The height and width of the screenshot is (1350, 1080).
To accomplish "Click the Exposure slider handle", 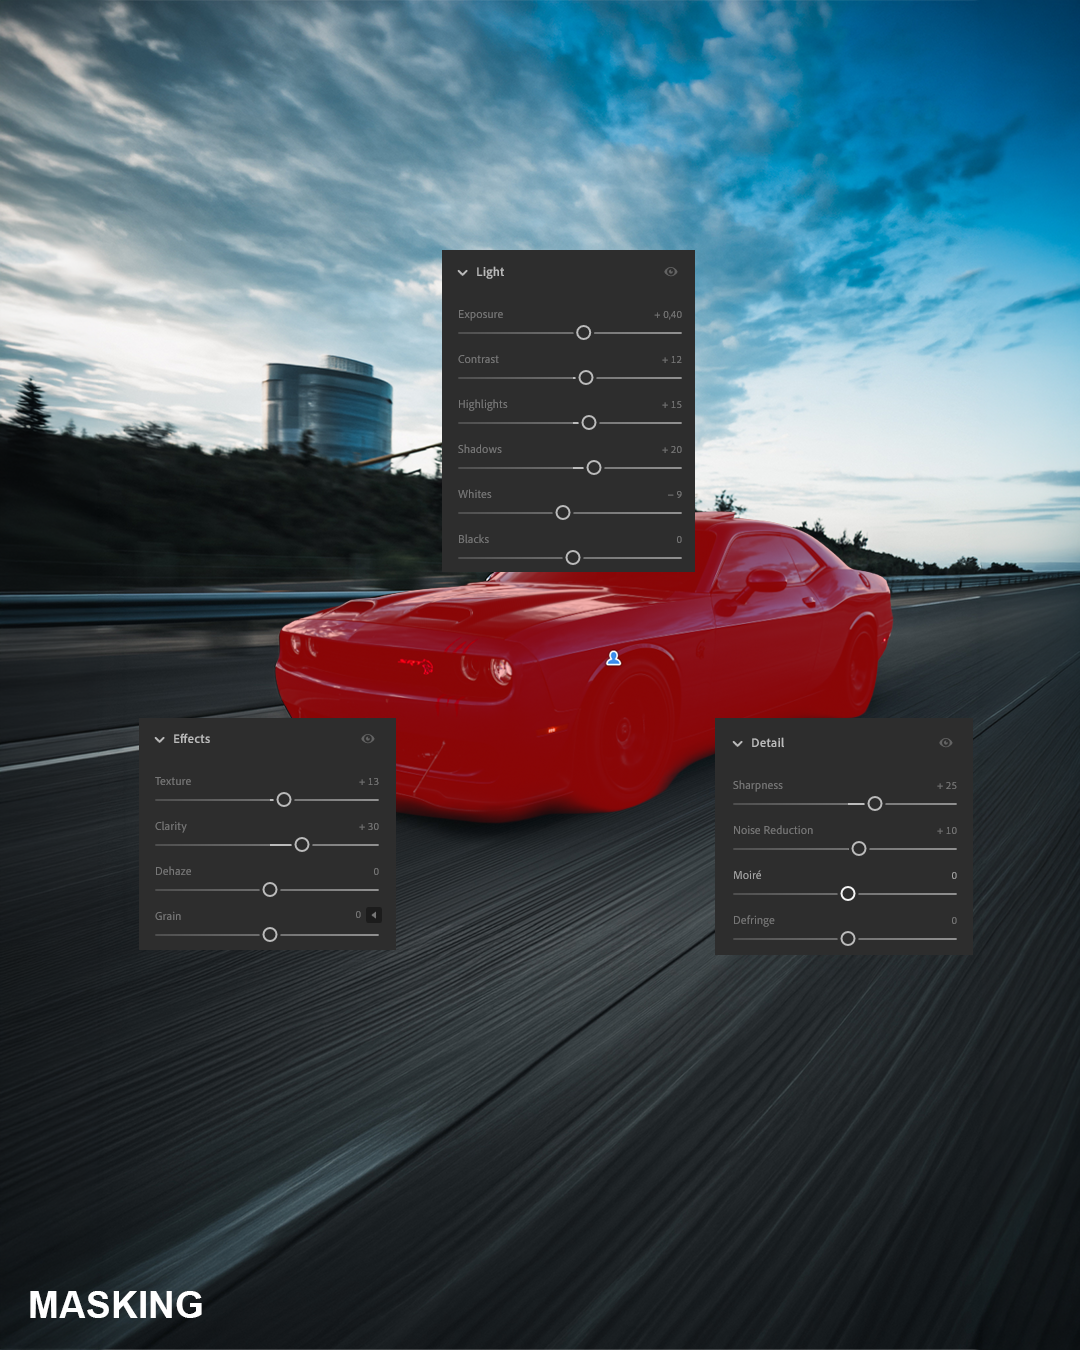I will coord(584,333).
